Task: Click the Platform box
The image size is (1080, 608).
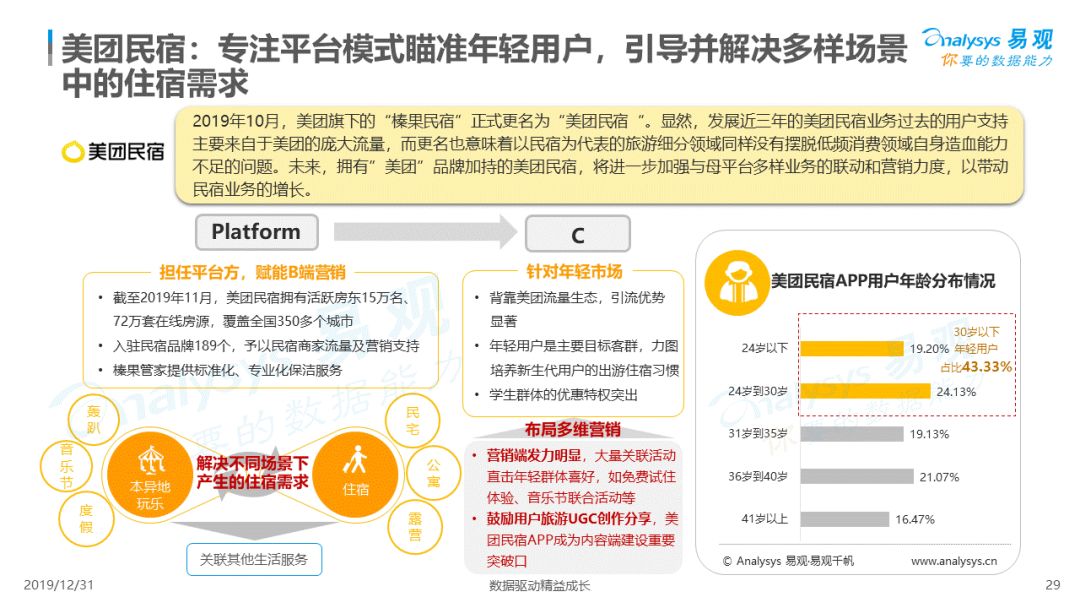Action: pyautogui.click(x=256, y=232)
